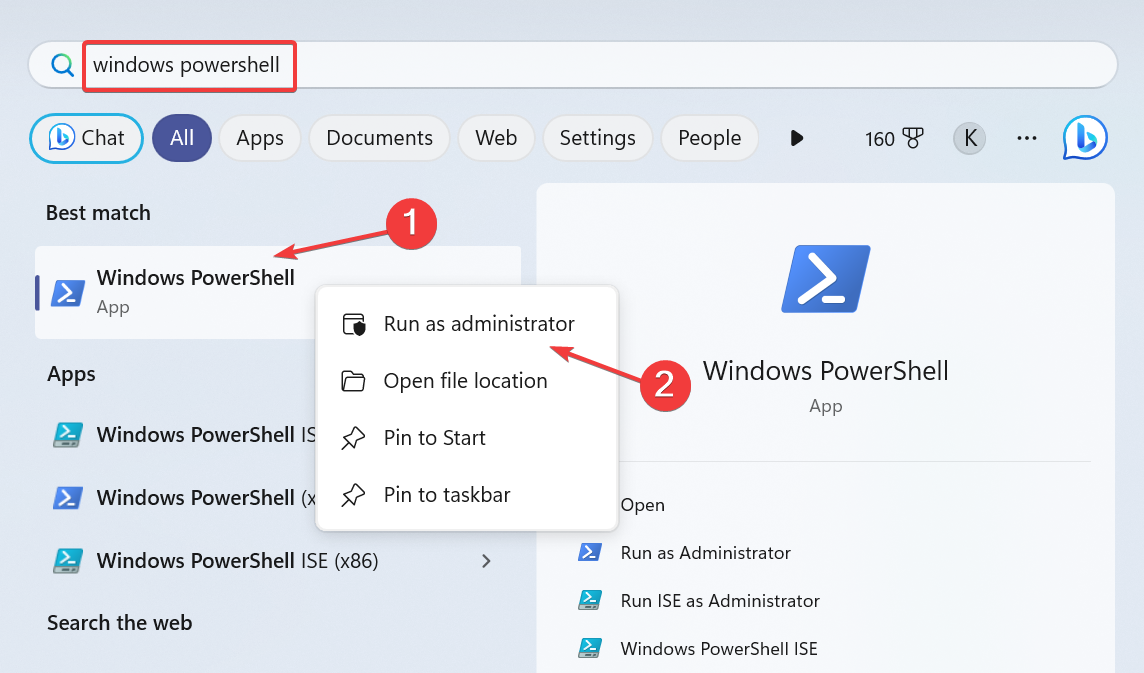
Task: Click Run as Administrator in right panel
Action: click(705, 553)
